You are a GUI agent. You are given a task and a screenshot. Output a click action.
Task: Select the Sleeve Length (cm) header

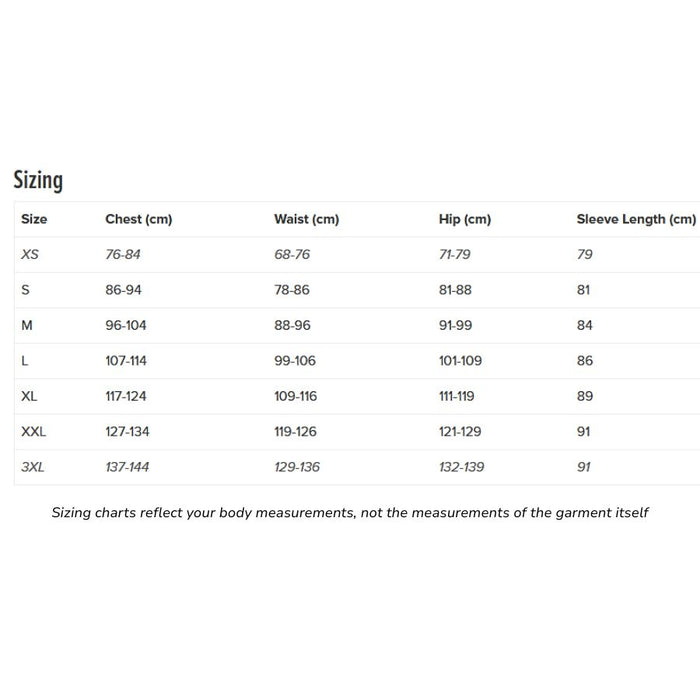click(x=636, y=219)
